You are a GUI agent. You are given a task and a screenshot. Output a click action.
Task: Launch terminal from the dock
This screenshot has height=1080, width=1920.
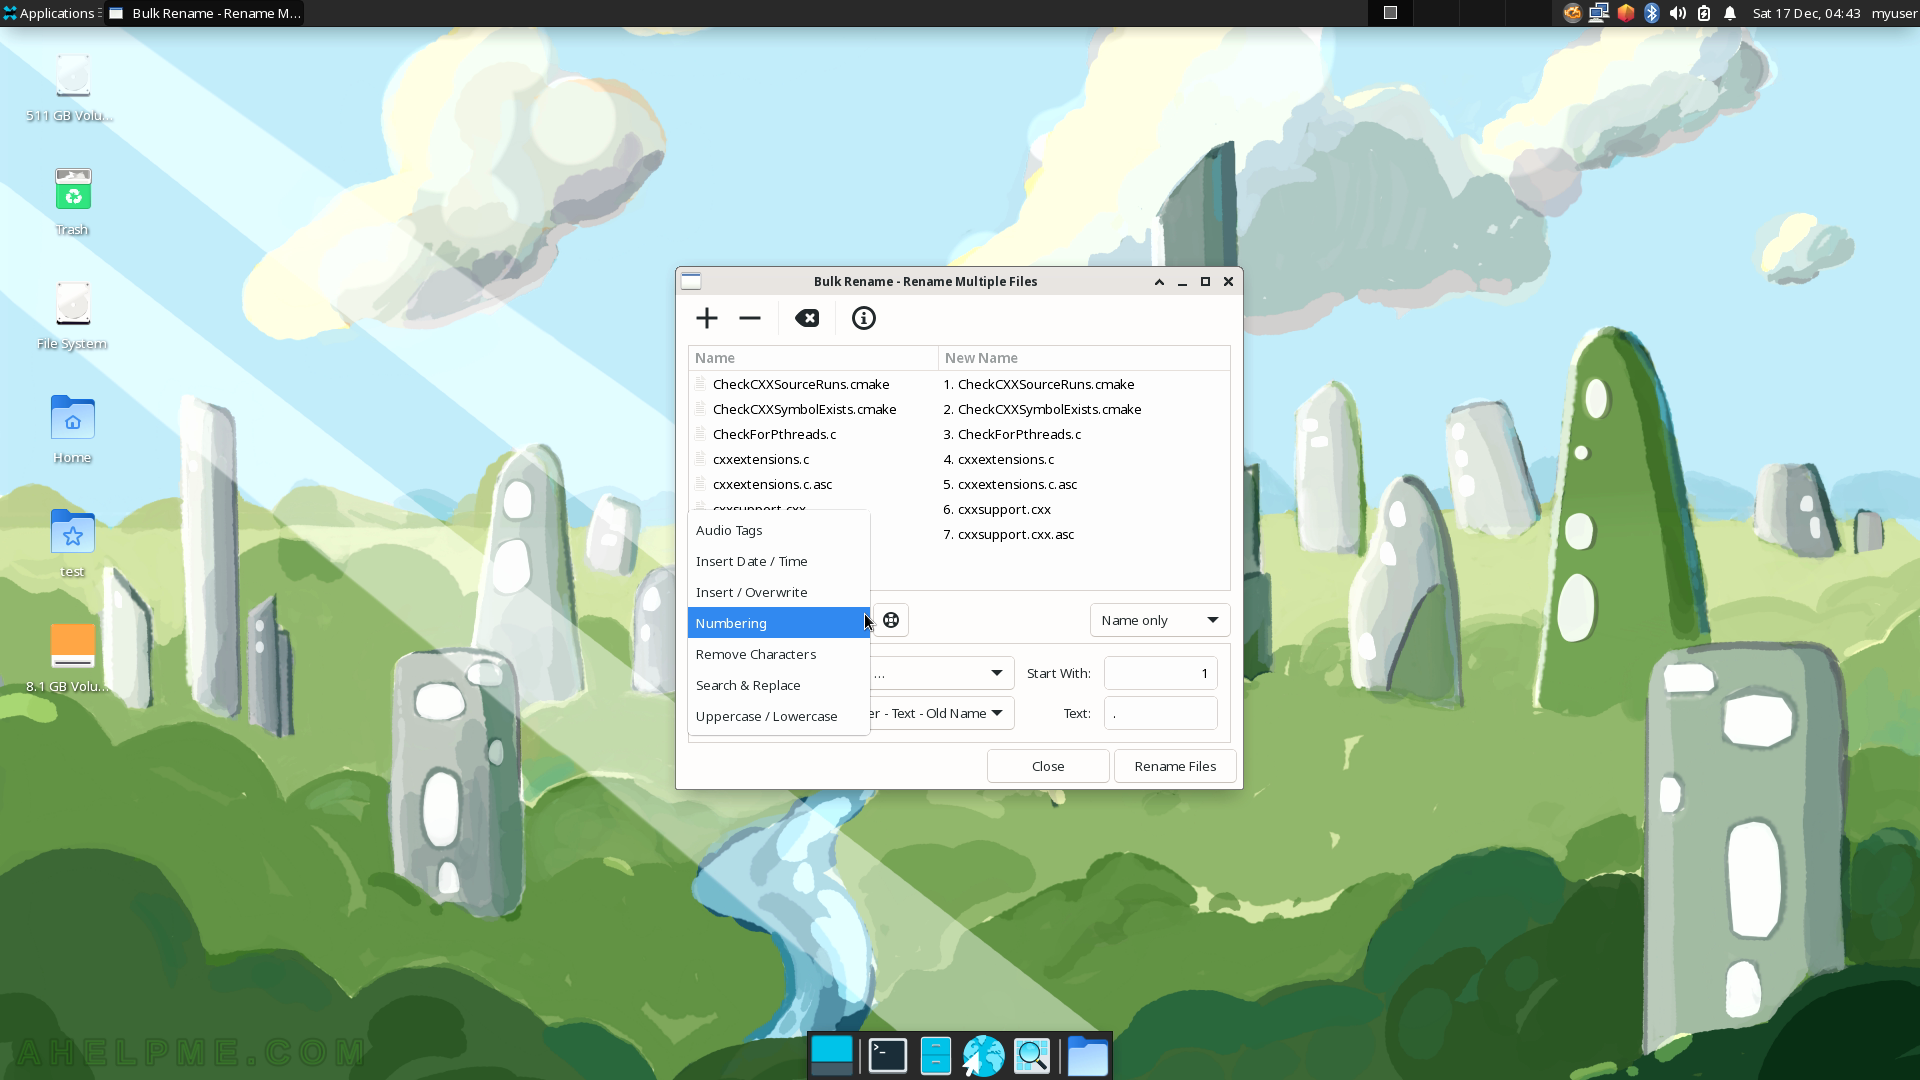tap(888, 1056)
